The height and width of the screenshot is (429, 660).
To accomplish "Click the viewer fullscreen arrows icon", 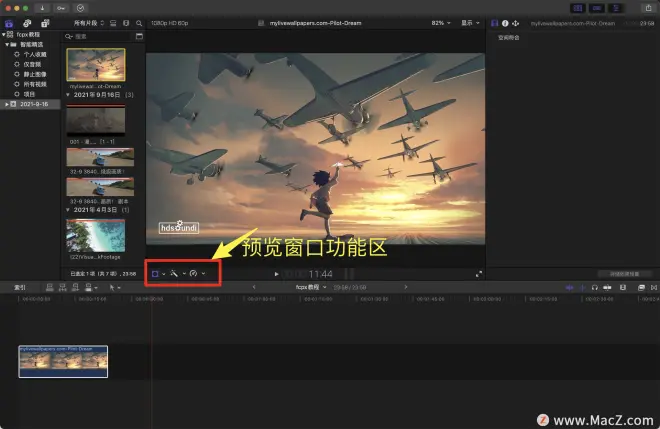I will click(479, 274).
